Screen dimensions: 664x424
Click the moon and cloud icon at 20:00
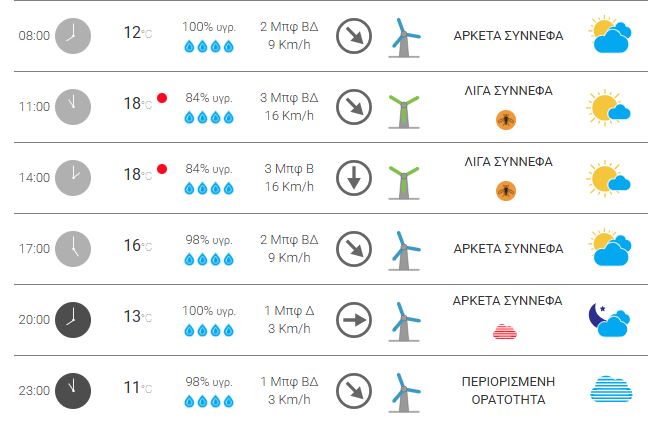609,319
